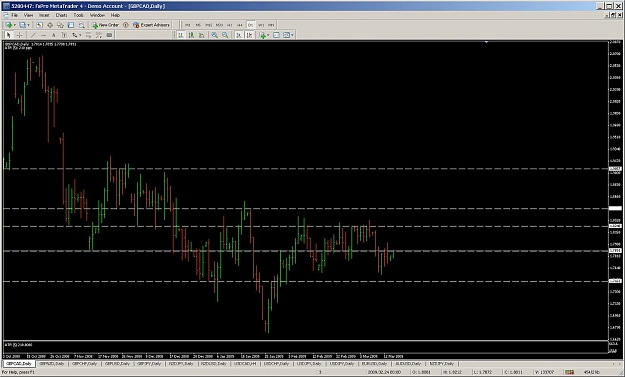The height and width of the screenshot is (377, 625).
Task: Launch the Strategy Tester icon
Action: (81, 25)
